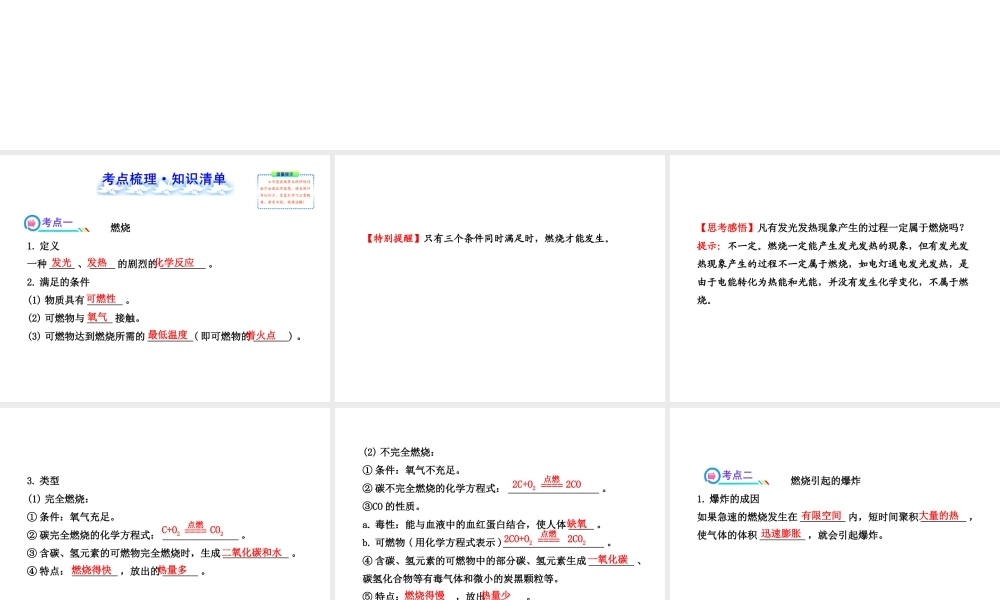Click the red answer 有限空间
The width and height of the screenshot is (1000, 600).
click(x=821, y=516)
